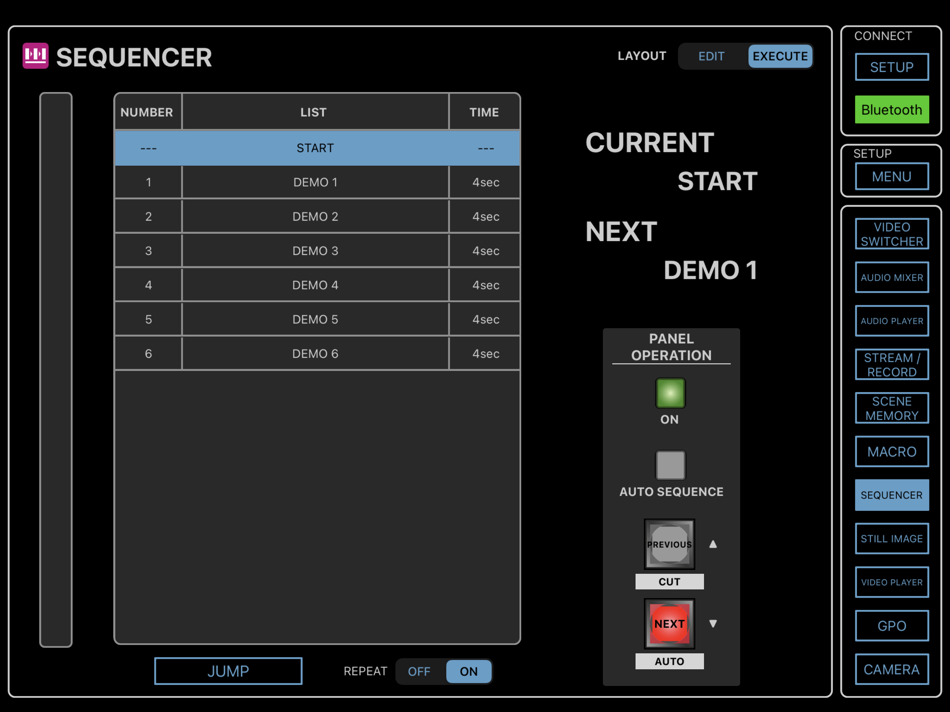Viewport: 950px width, 712px height.
Task: Select the highlighted Sequencer page button
Action: tap(891, 495)
